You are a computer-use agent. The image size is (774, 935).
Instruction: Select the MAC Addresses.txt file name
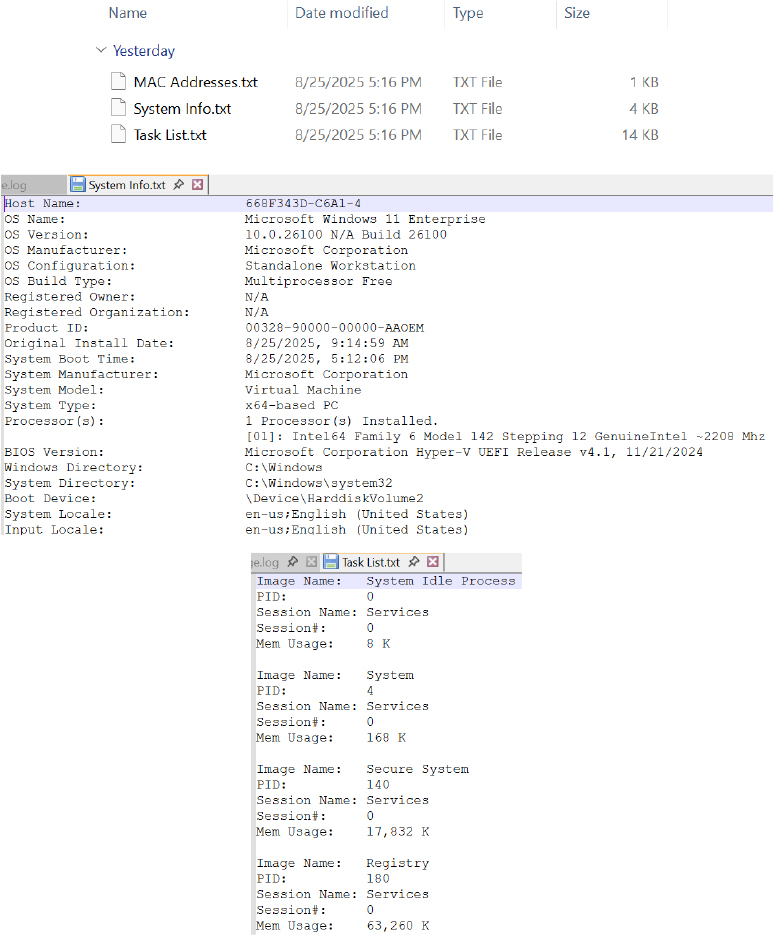[x=196, y=82]
